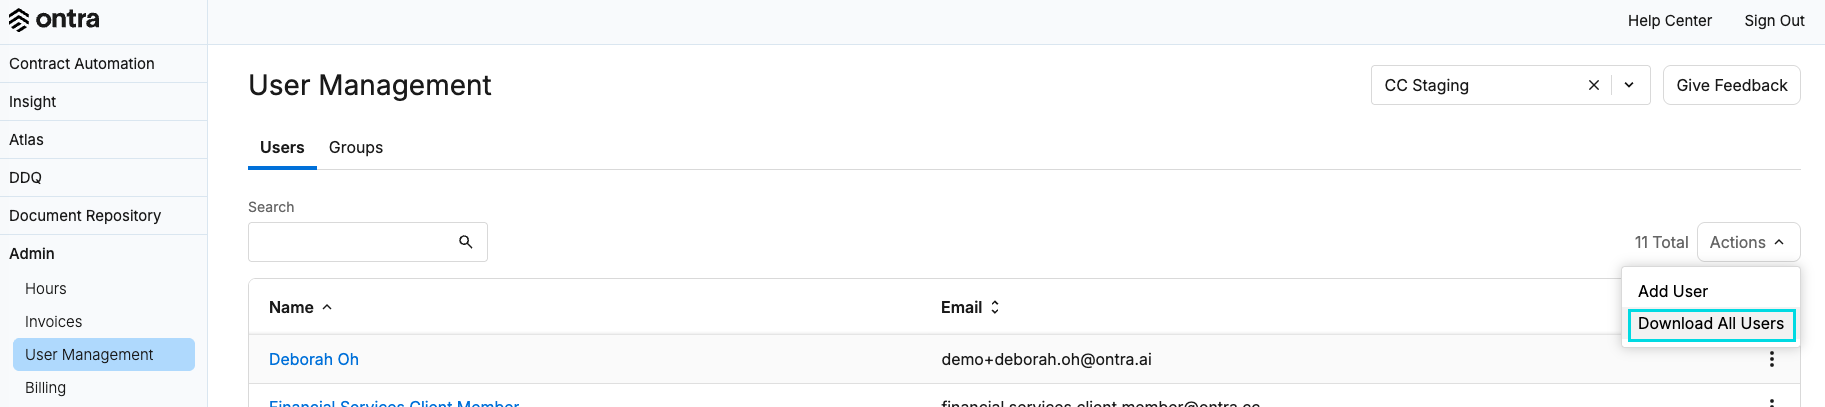Expand the Admin sidebar section
1825x407 pixels.
click(x=104, y=254)
